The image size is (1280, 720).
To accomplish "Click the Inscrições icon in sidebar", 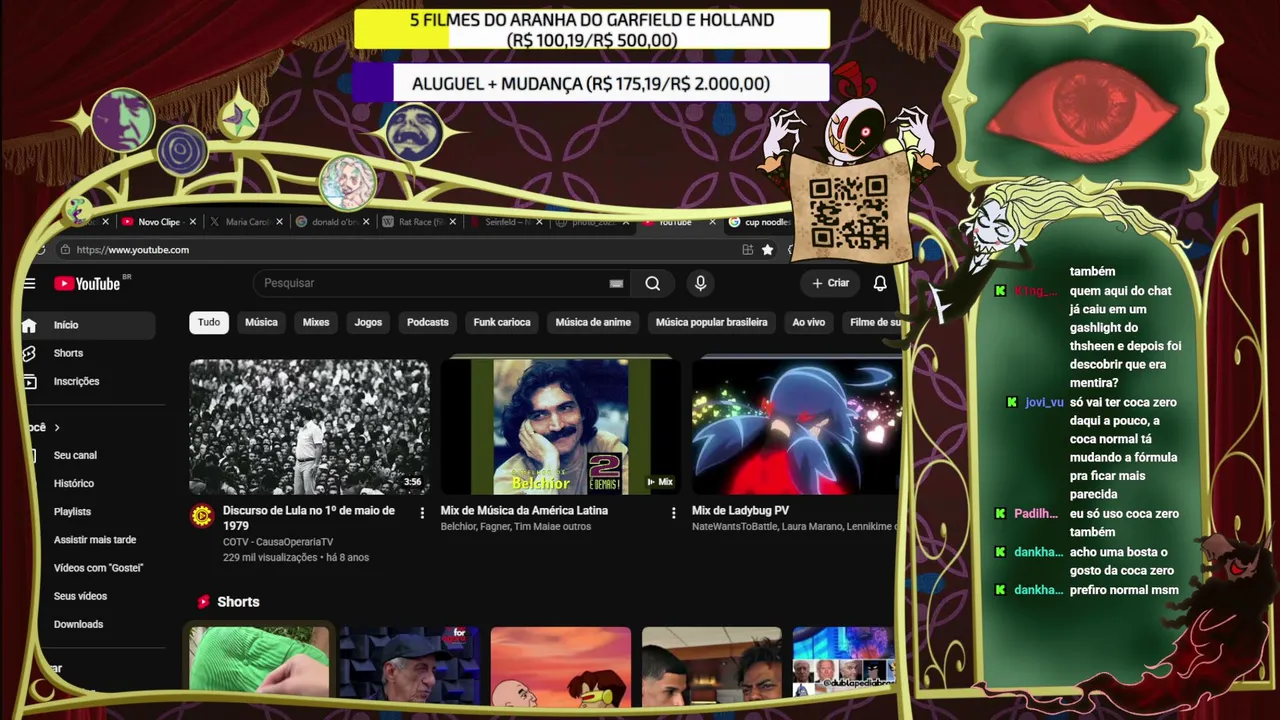I will click(x=29, y=381).
